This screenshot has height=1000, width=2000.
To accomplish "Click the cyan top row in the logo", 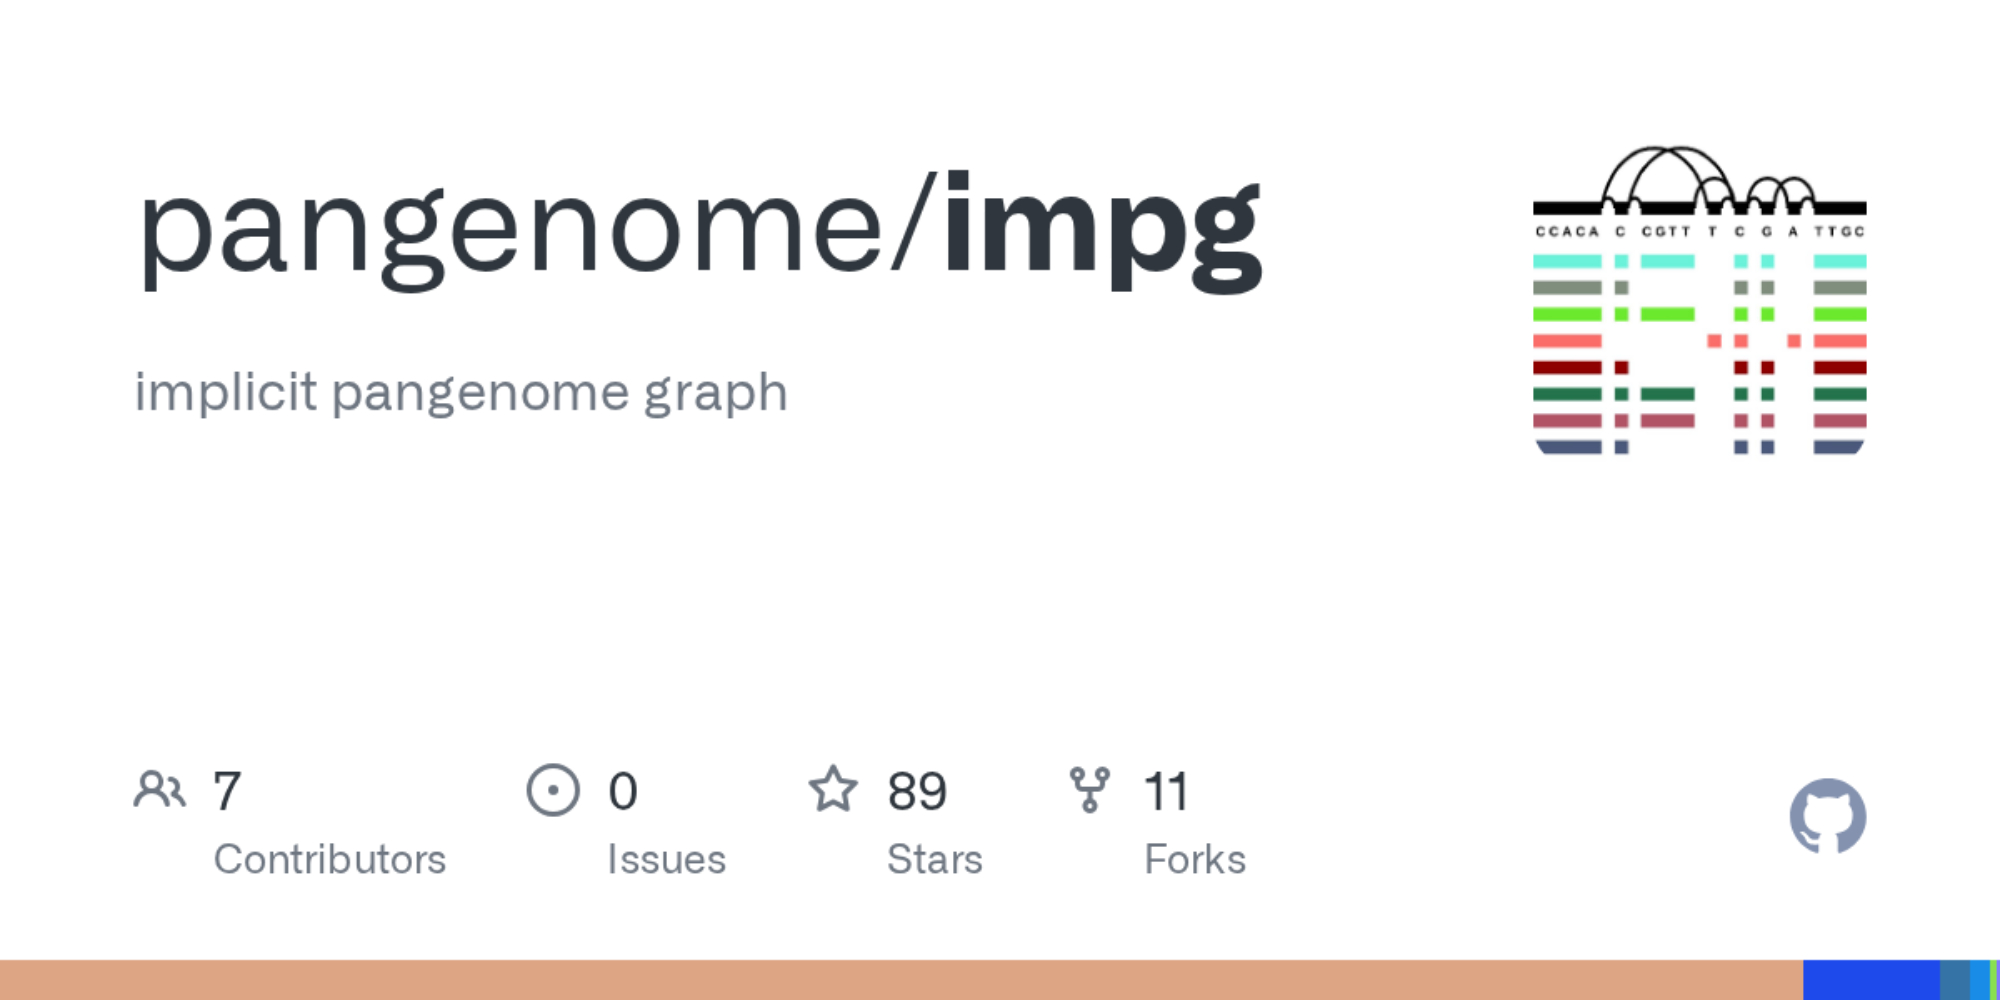I will [x=1568, y=262].
